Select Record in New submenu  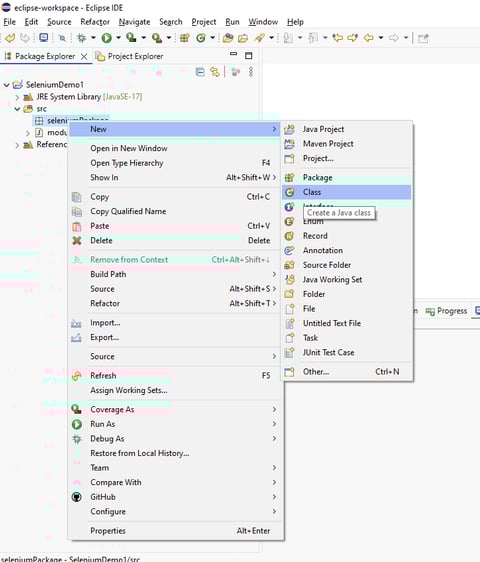click(347, 236)
